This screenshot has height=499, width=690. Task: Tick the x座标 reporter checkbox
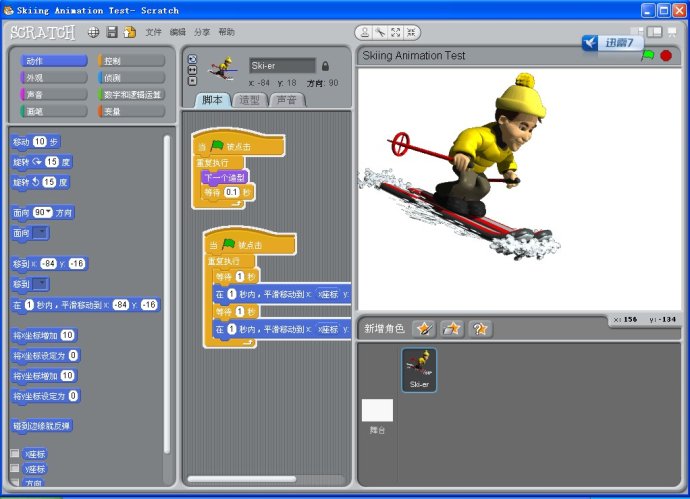pyautogui.click(x=15, y=453)
